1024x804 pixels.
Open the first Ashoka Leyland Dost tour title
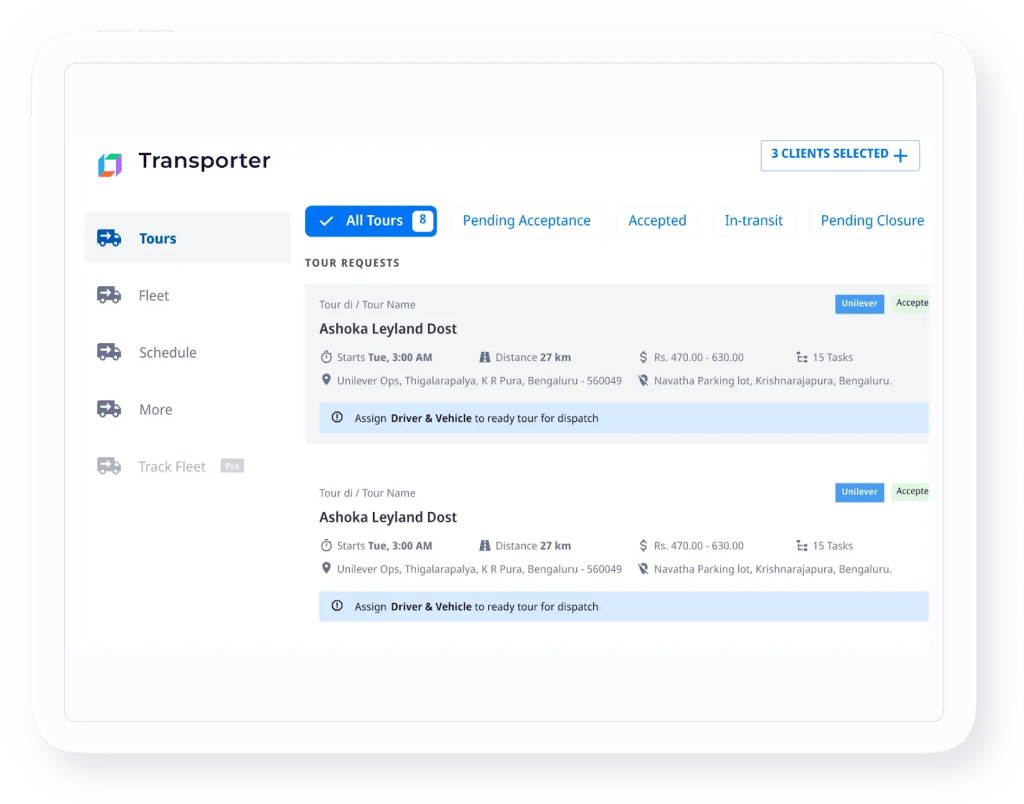pos(388,329)
